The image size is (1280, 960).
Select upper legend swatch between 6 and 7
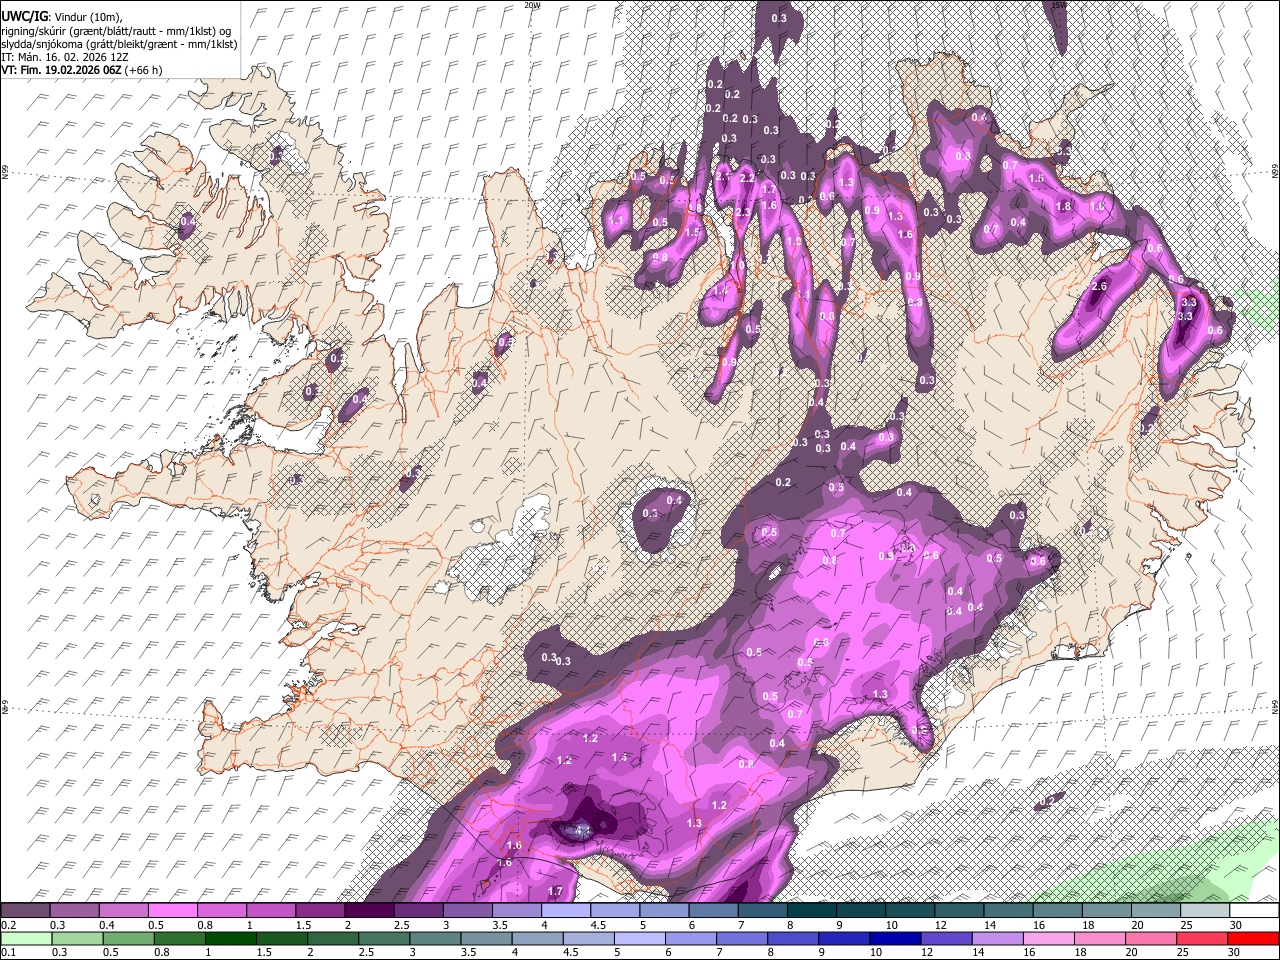[712, 911]
